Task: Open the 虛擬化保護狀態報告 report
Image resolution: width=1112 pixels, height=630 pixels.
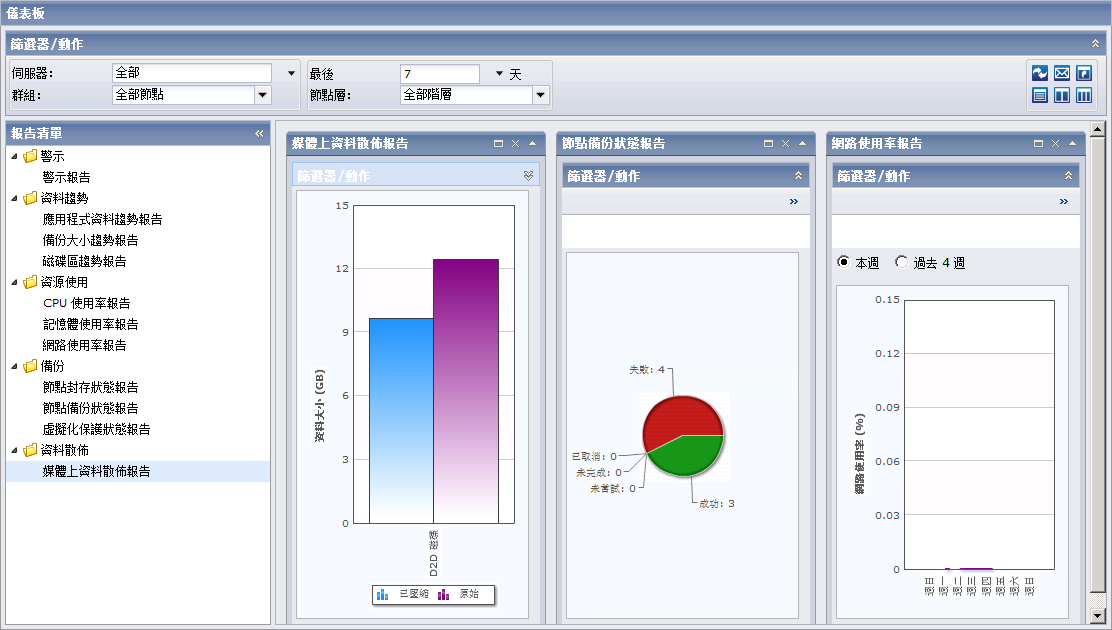Action: pos(96,429)
